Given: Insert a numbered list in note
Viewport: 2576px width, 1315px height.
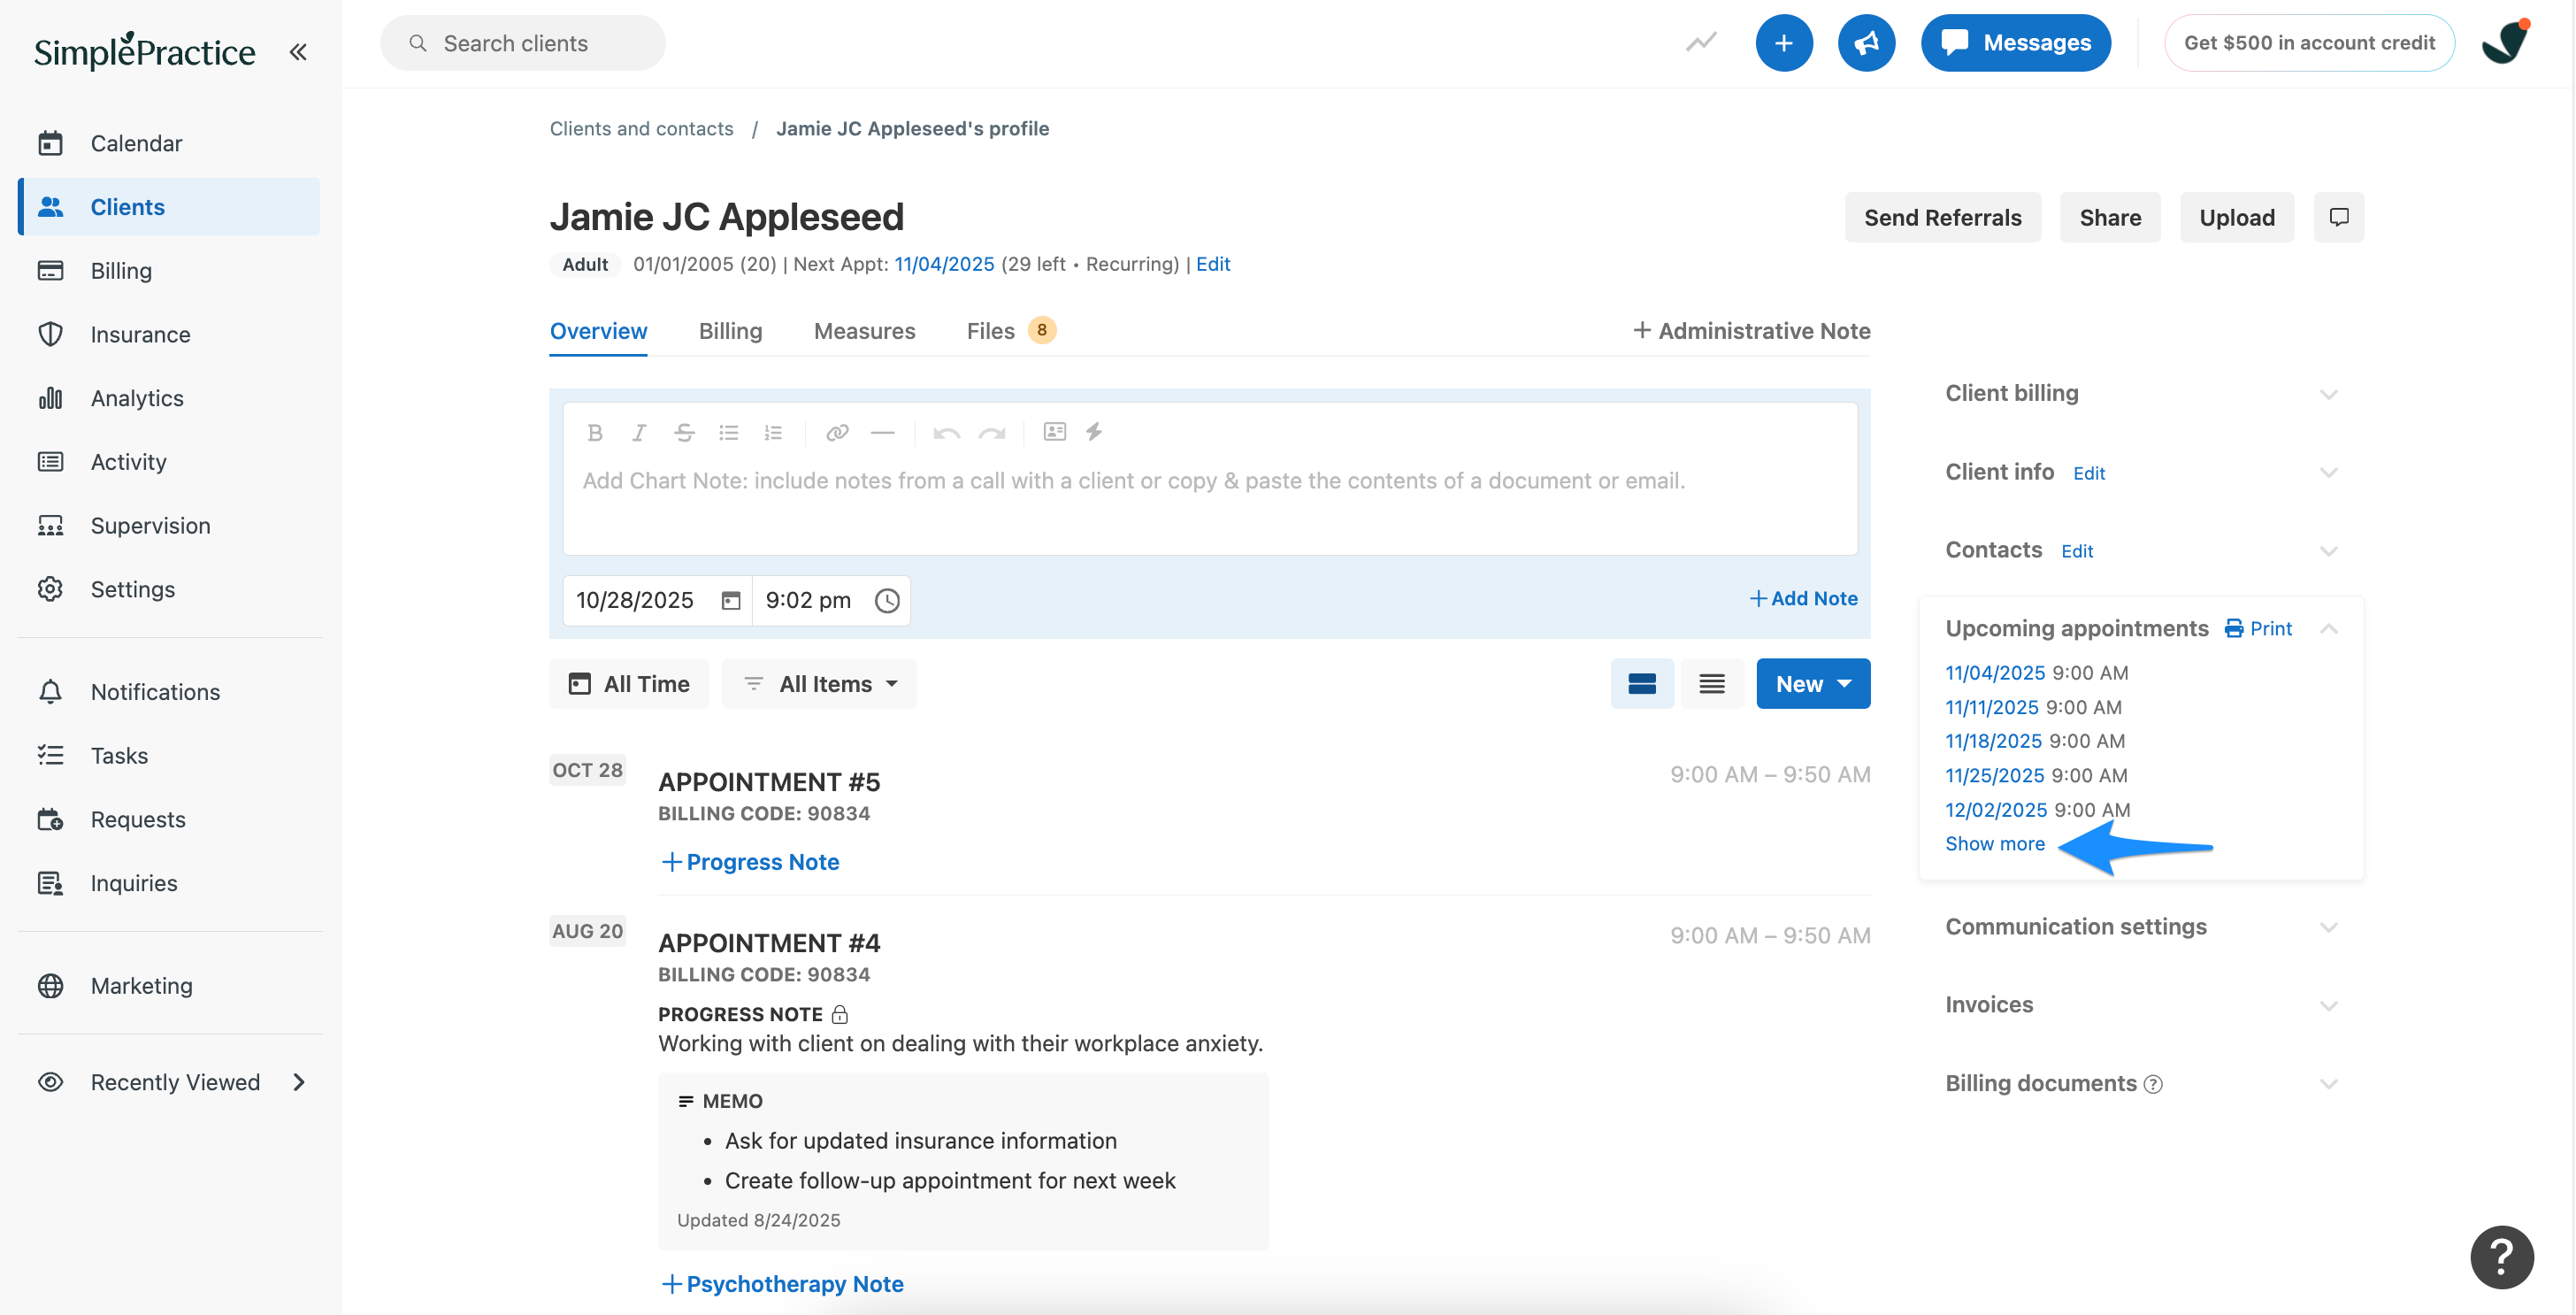Looking at the screenshot, I should [x=773, y=432].
